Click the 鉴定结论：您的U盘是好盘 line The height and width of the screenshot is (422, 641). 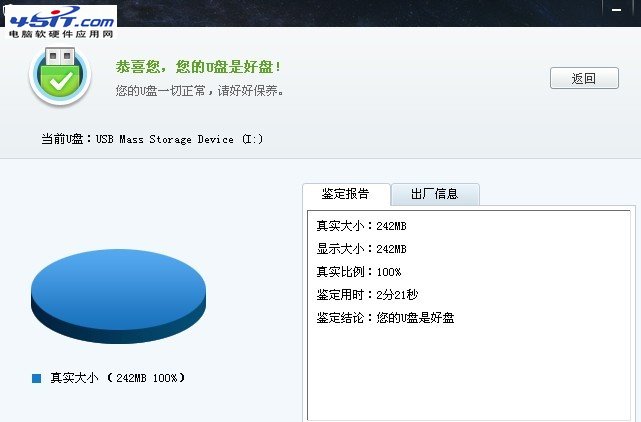385,317
